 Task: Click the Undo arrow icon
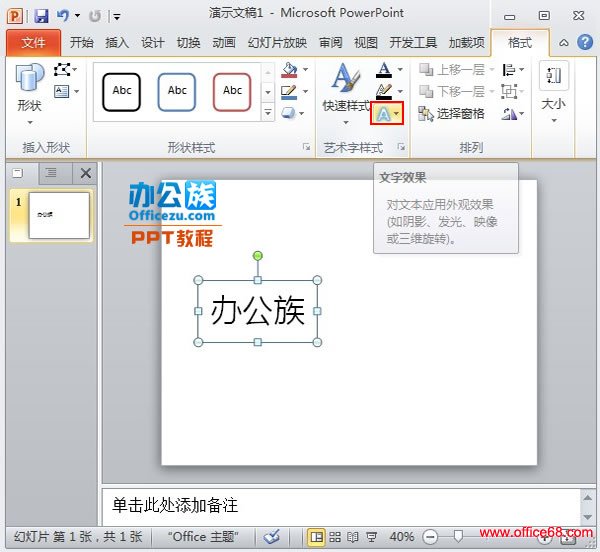pyautogui.click(x=63, y=16)
